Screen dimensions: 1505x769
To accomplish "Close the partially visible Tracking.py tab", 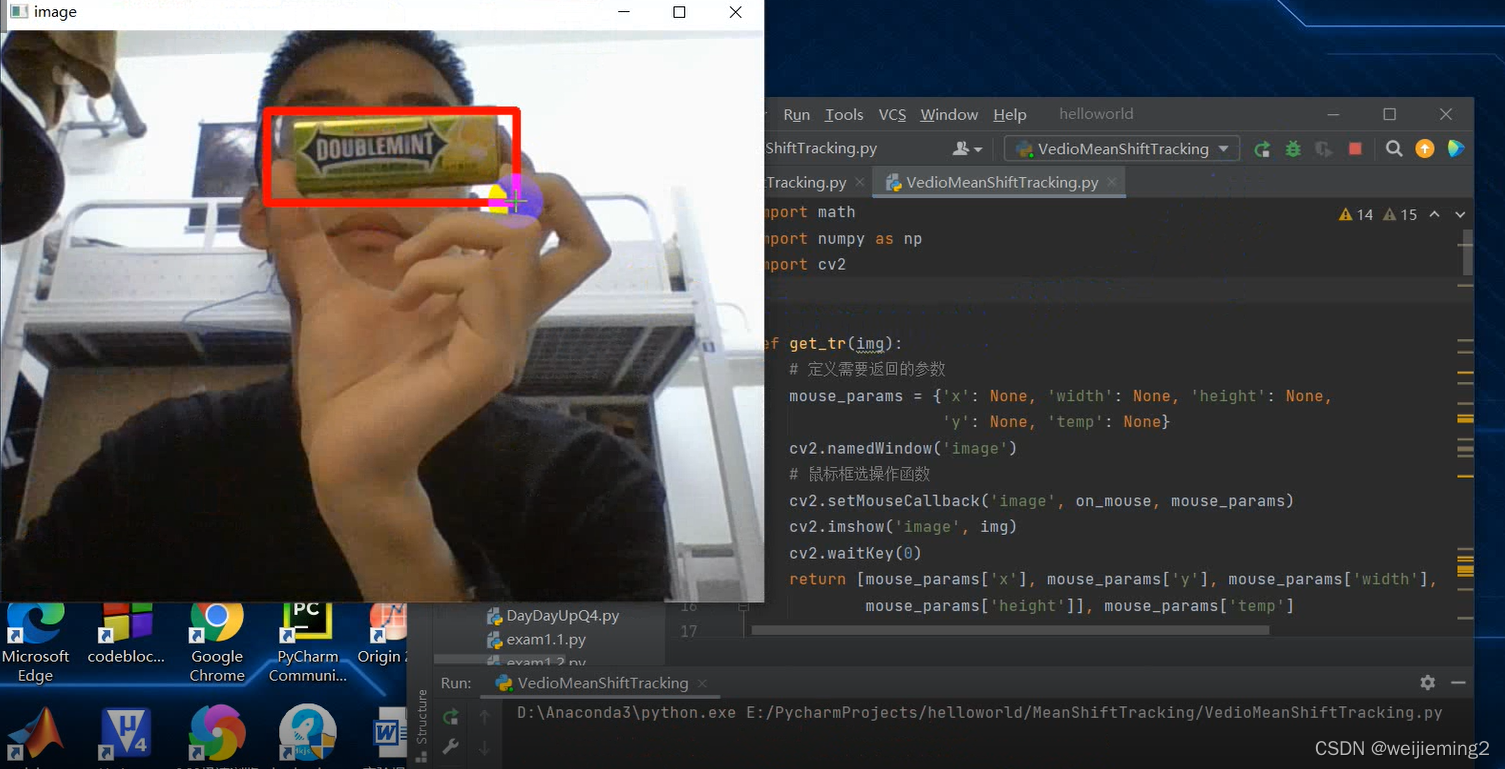I will tap(862, 182).
